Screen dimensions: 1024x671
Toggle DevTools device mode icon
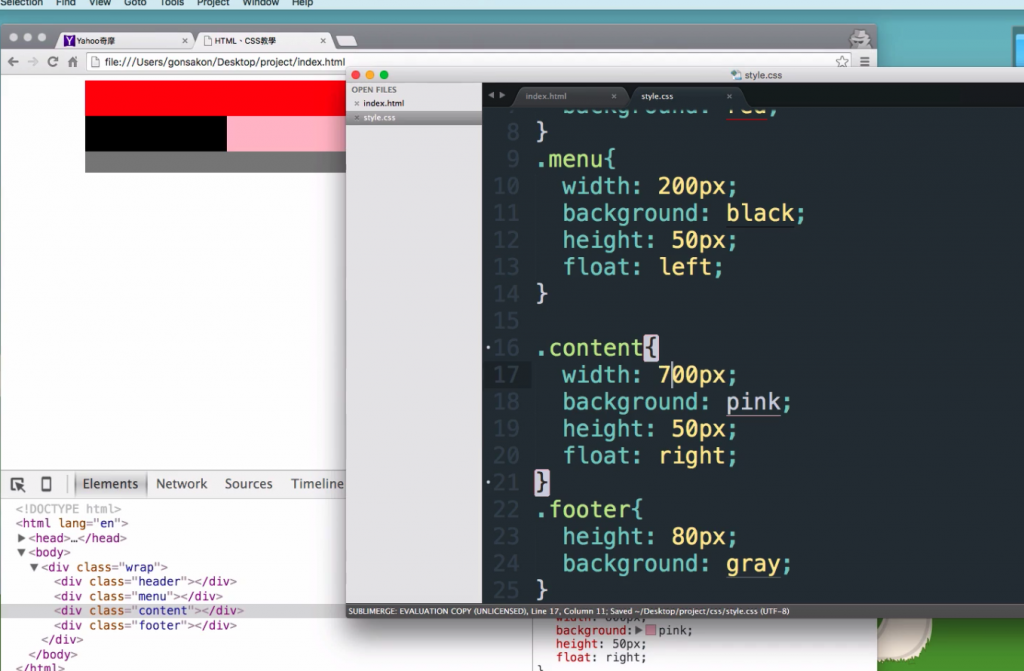click(x=46, y=484)
